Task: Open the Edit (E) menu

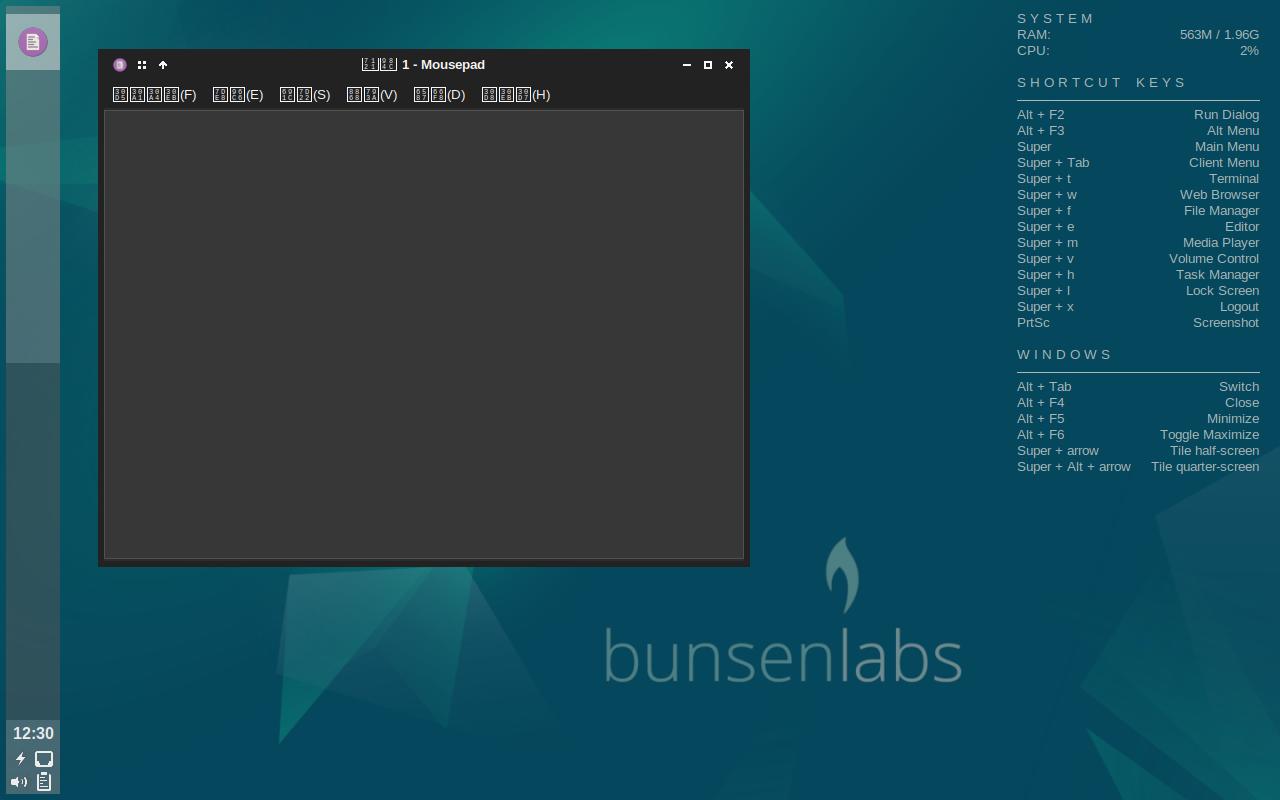Action: click(x=238, y=95)
